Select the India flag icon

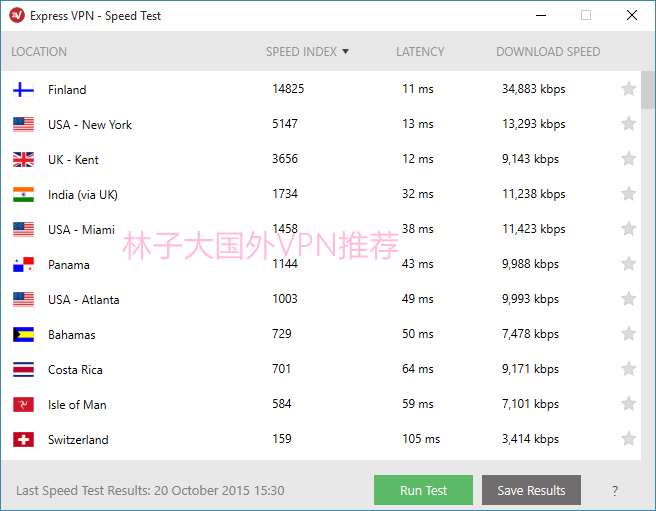[23, 194]
